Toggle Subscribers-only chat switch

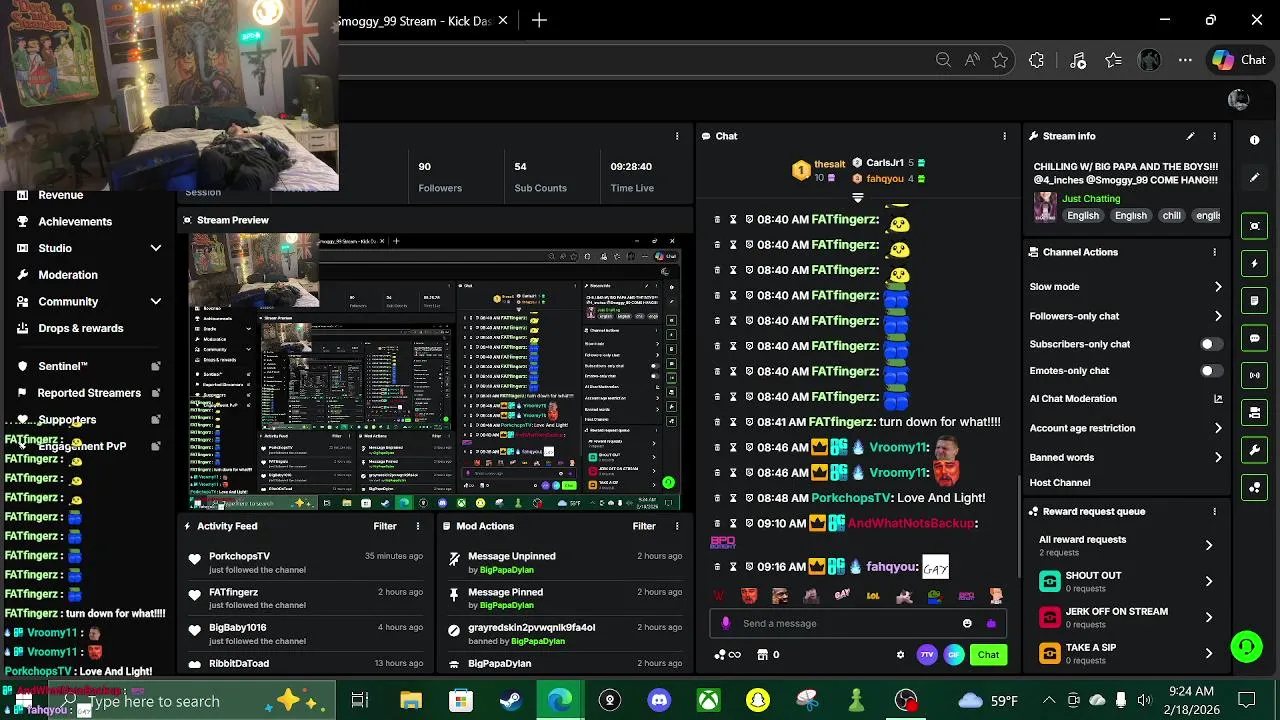[x=1210, y=344]
